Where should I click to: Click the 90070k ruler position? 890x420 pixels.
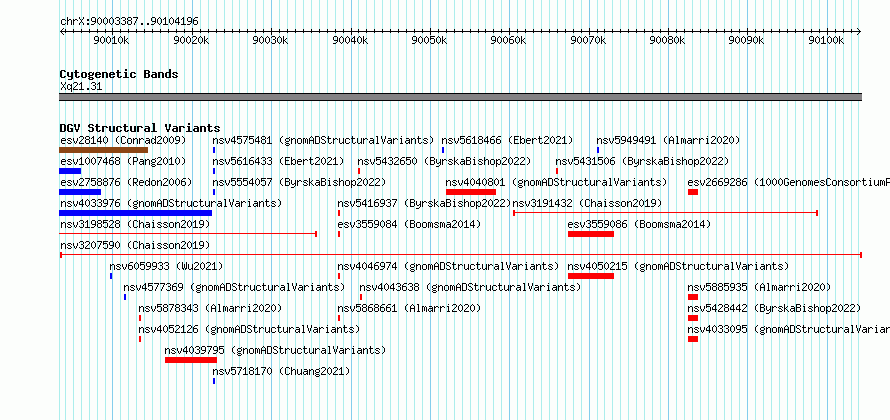point(589,40)
